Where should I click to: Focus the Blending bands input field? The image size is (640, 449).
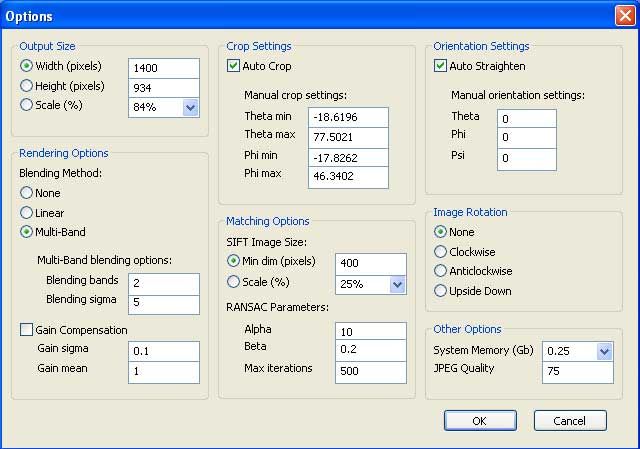click(163, 282)
